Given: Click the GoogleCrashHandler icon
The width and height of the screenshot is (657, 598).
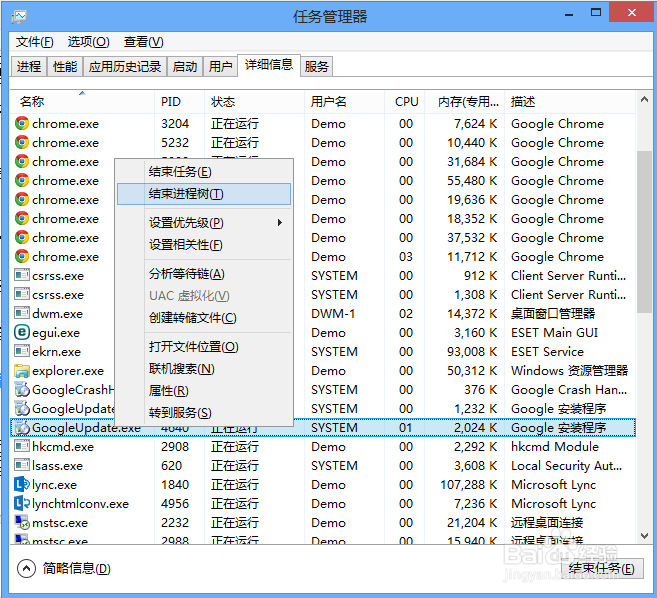Looking at the screenshot, I should coord(22,389).
